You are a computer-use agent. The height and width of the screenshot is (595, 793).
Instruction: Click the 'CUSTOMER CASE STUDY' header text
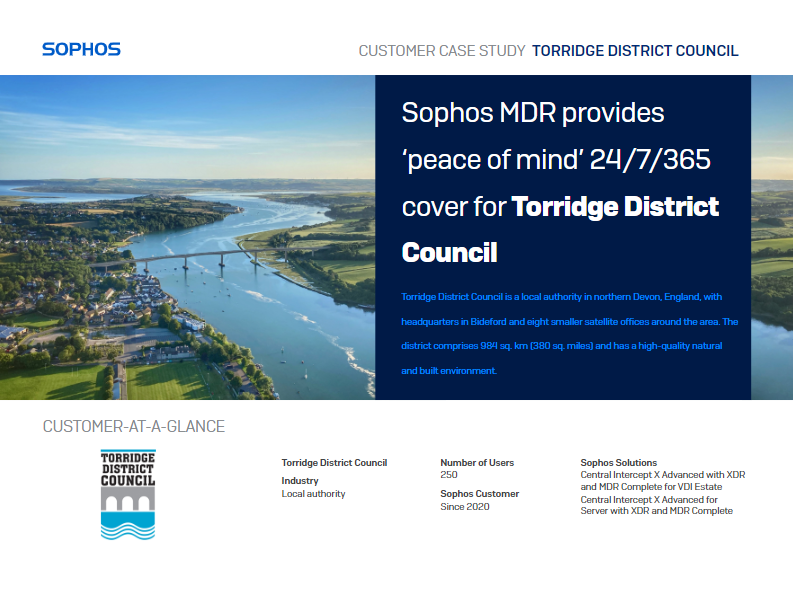pos(441,51)
